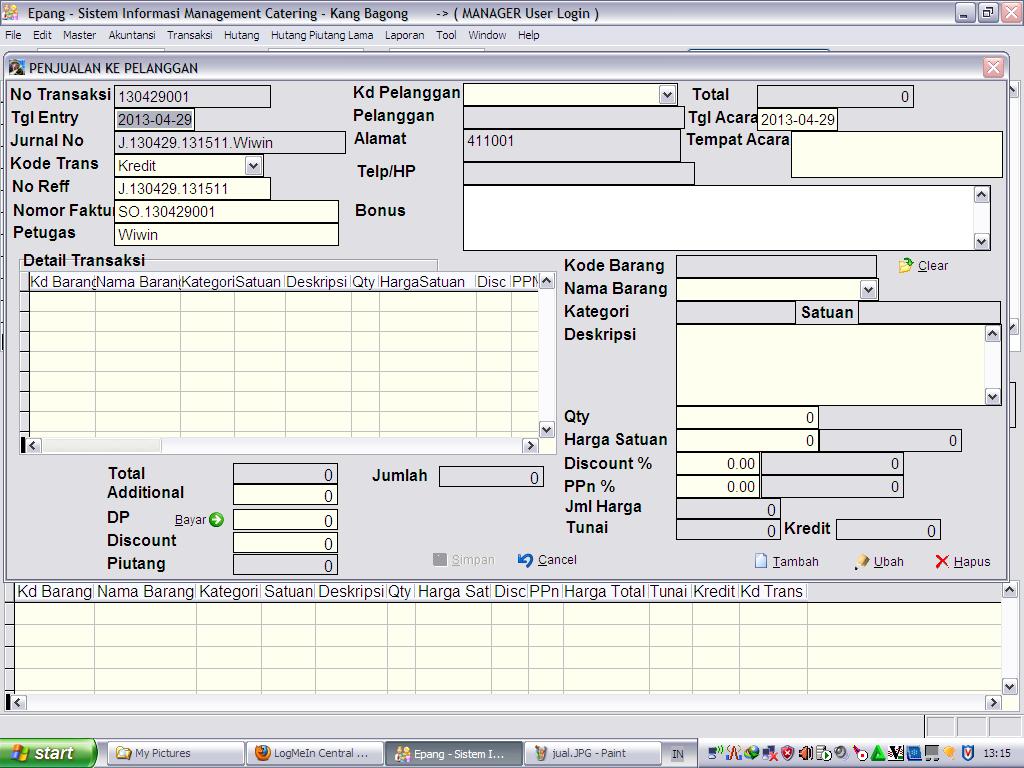This screenshot has height=768, width=1024.
Task: Click the green Bayar arrow icon
Action: coord(216,520)
